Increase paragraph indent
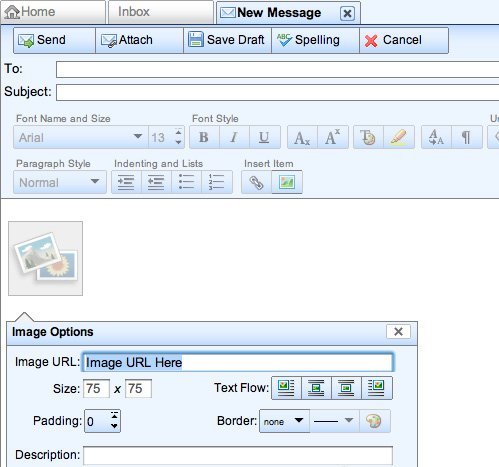499x467 pixels. (x=126, y=182)
